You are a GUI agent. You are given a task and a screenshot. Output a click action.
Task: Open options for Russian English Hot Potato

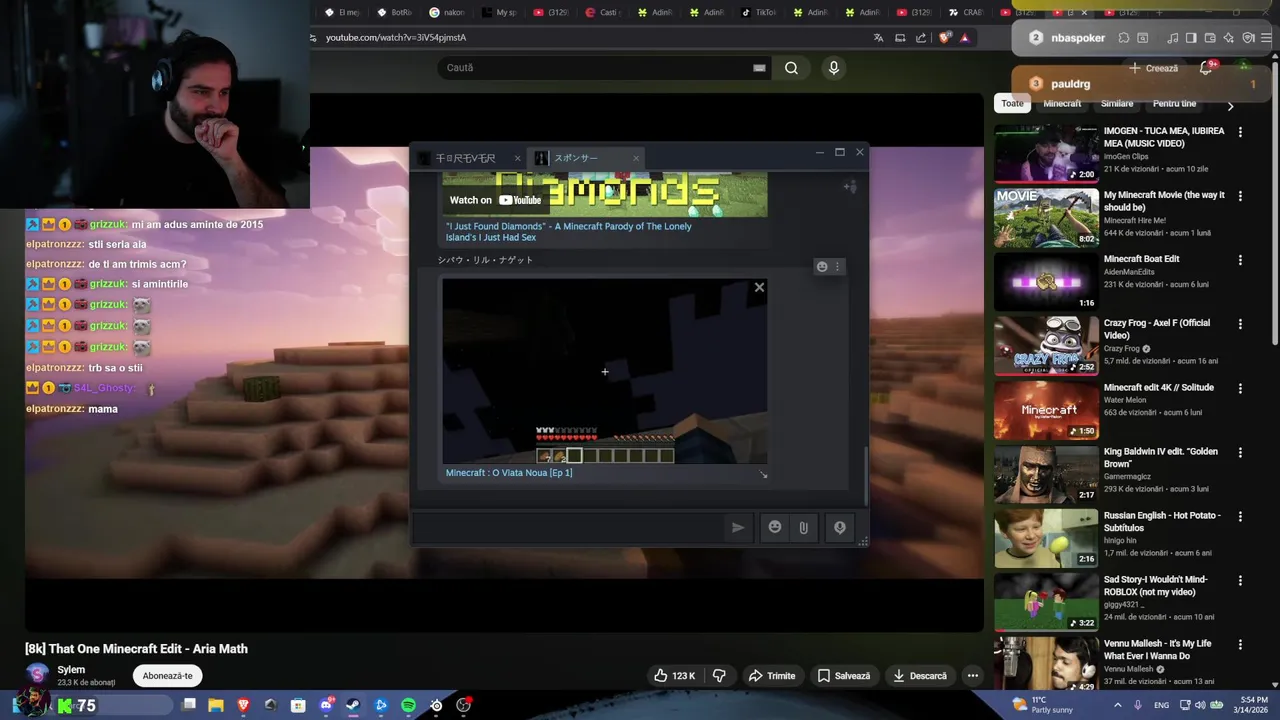[x=1240, y=516]
